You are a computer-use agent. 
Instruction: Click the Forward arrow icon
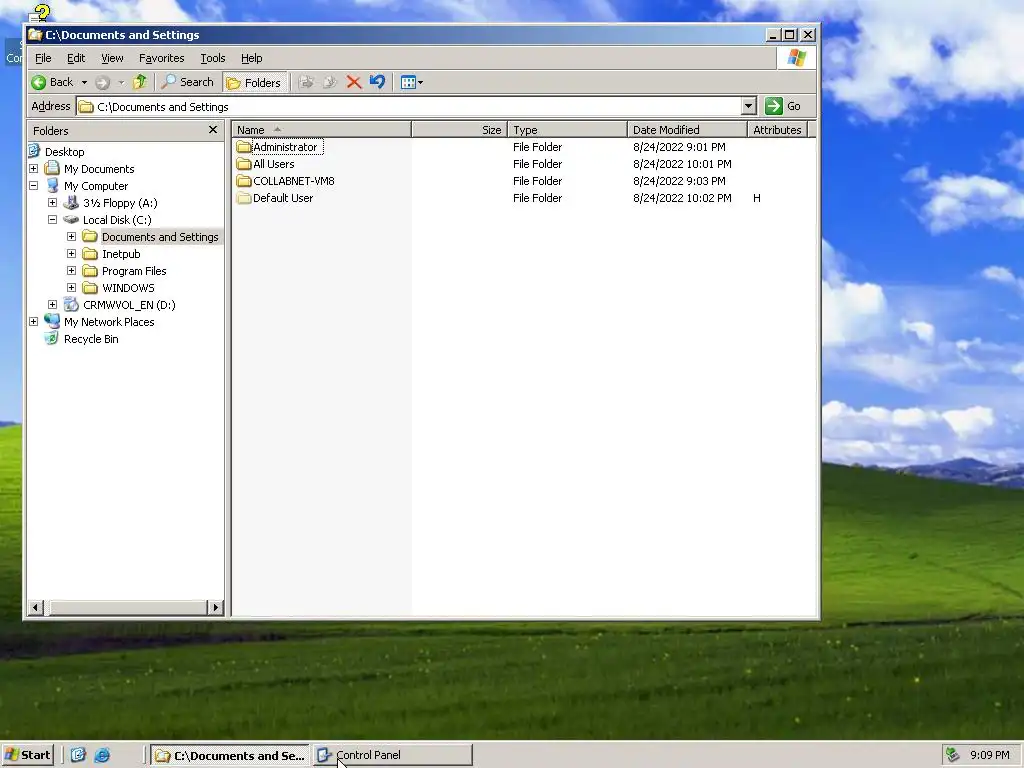103,82
